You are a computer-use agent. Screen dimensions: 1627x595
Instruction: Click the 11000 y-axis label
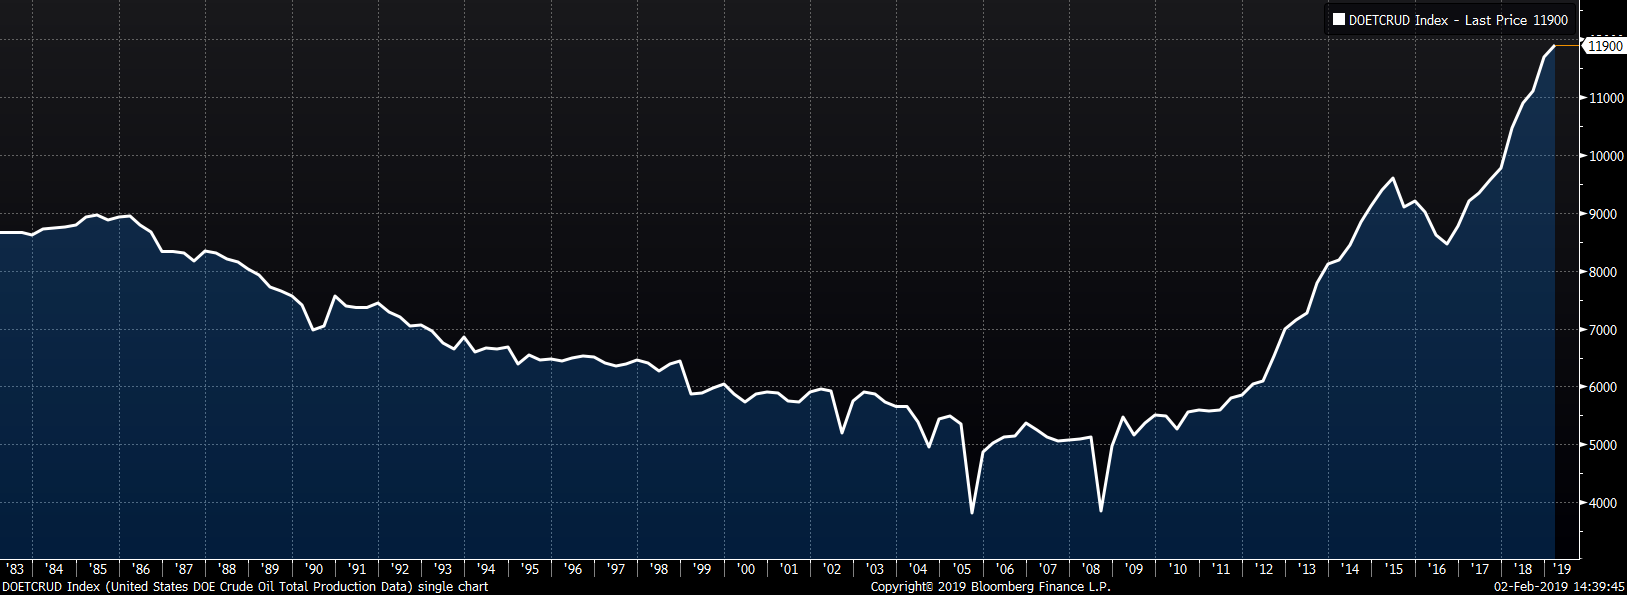click(x=1606, y=98)
